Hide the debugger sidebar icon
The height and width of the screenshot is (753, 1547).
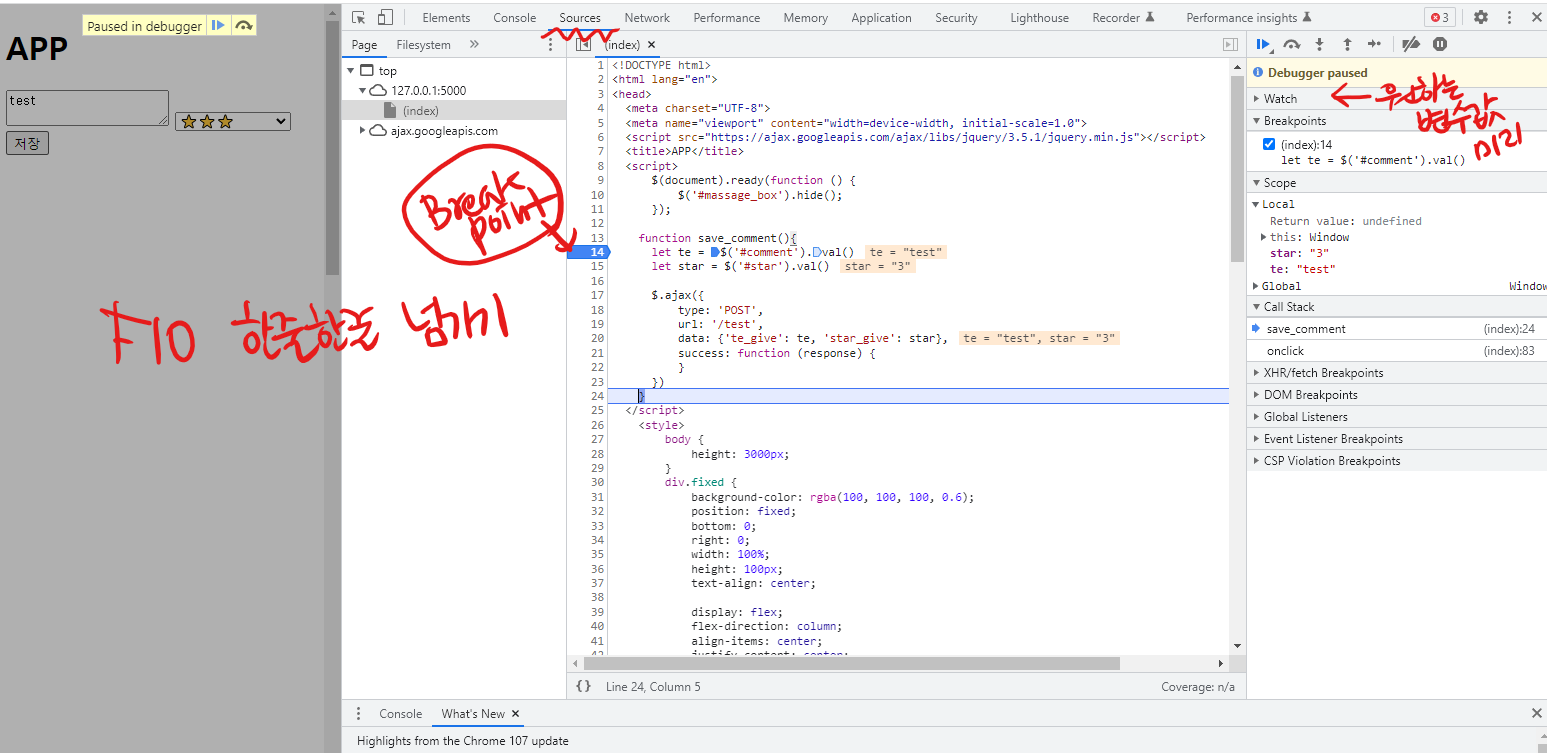click(x=1231, y=45)
